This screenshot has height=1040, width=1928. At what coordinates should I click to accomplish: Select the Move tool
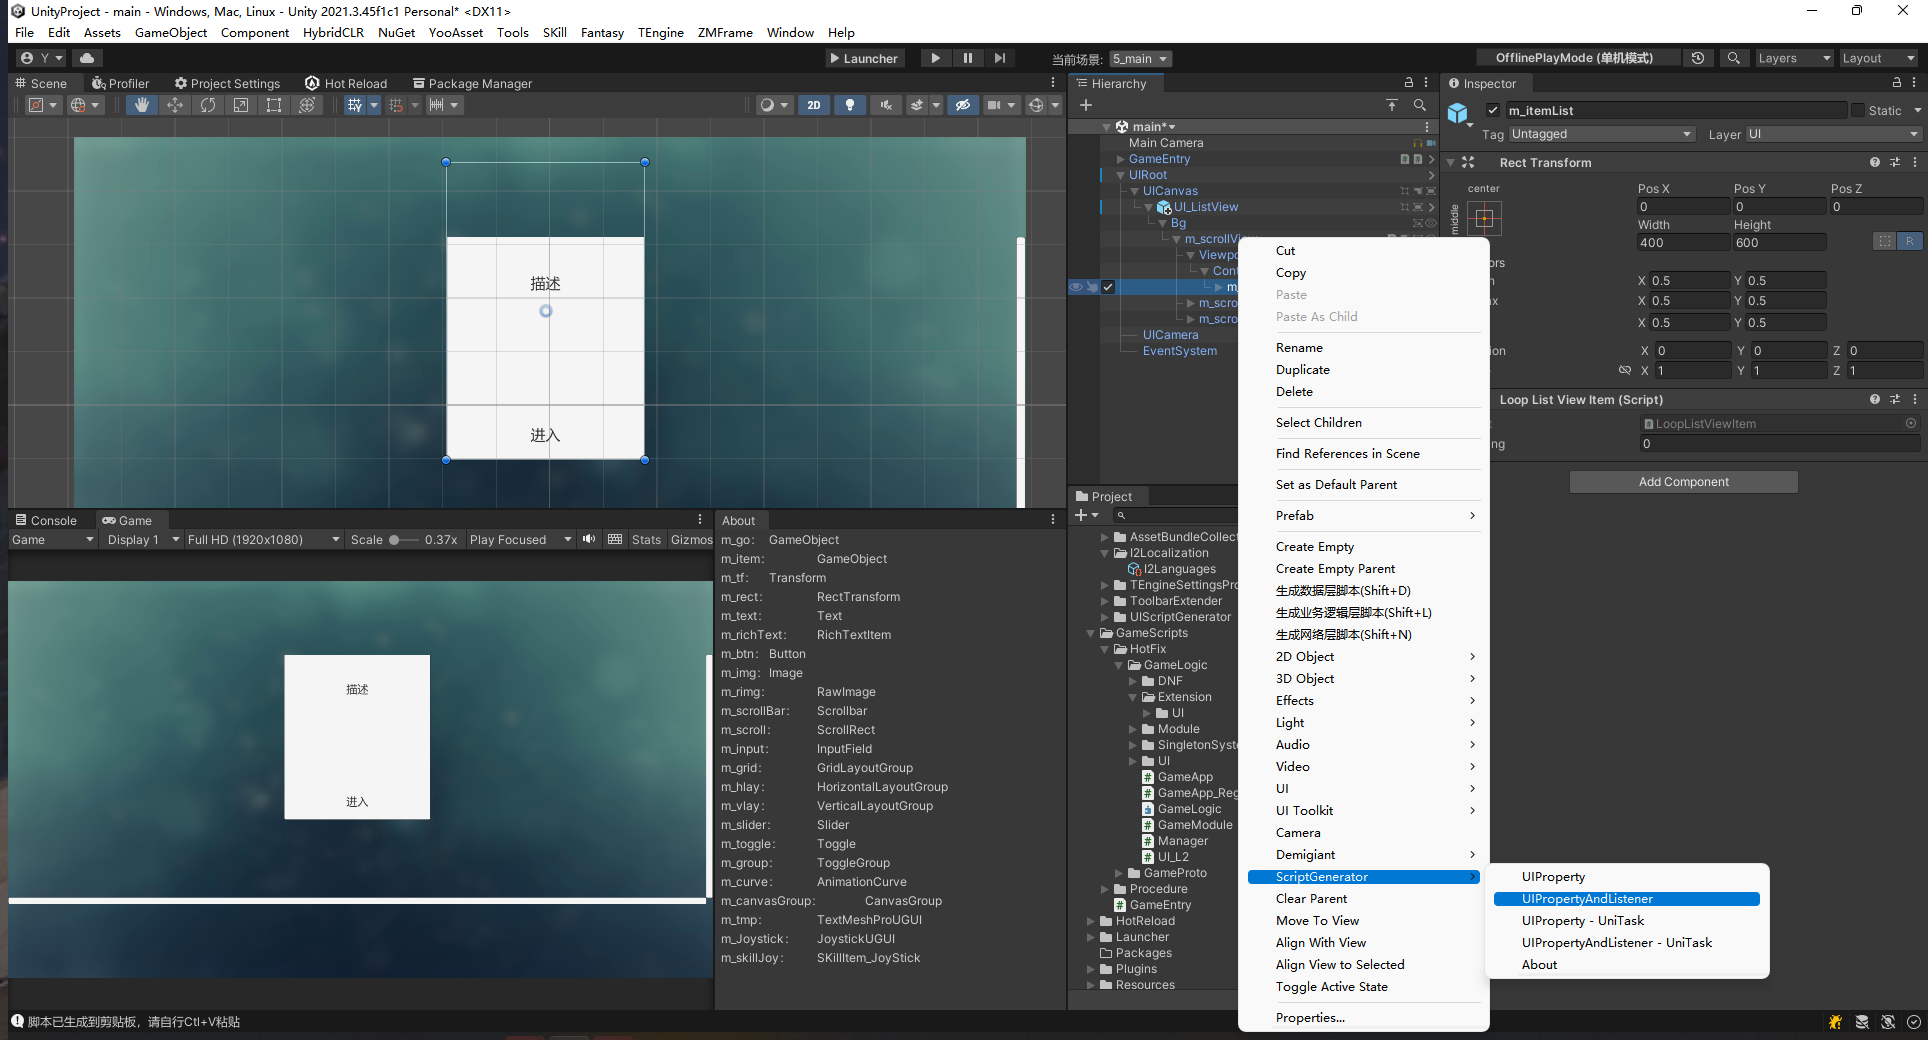coord(175,104)
